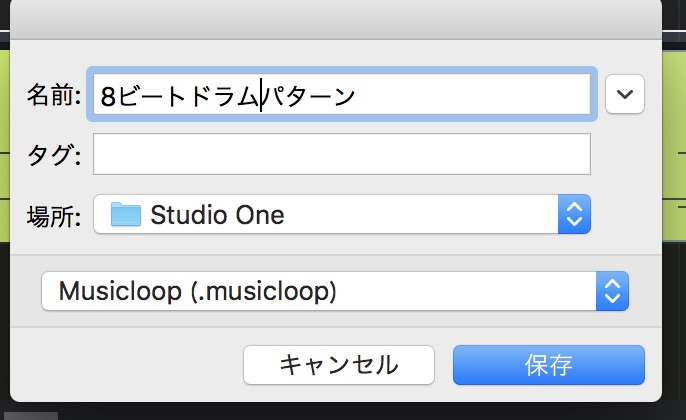Place cursor before 8 in the filename
This screenshot has width=686, height=420.
(x=101, y=95)
